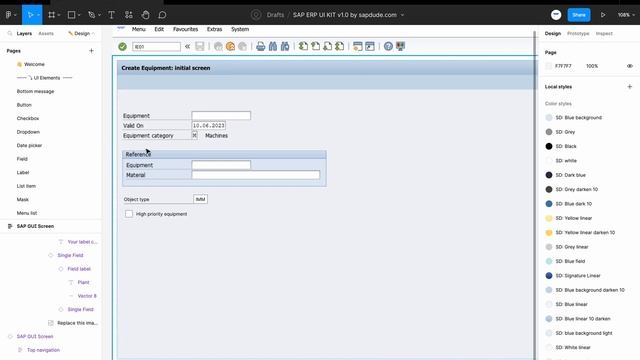Select the Hand tool

(x=146, y=15)
